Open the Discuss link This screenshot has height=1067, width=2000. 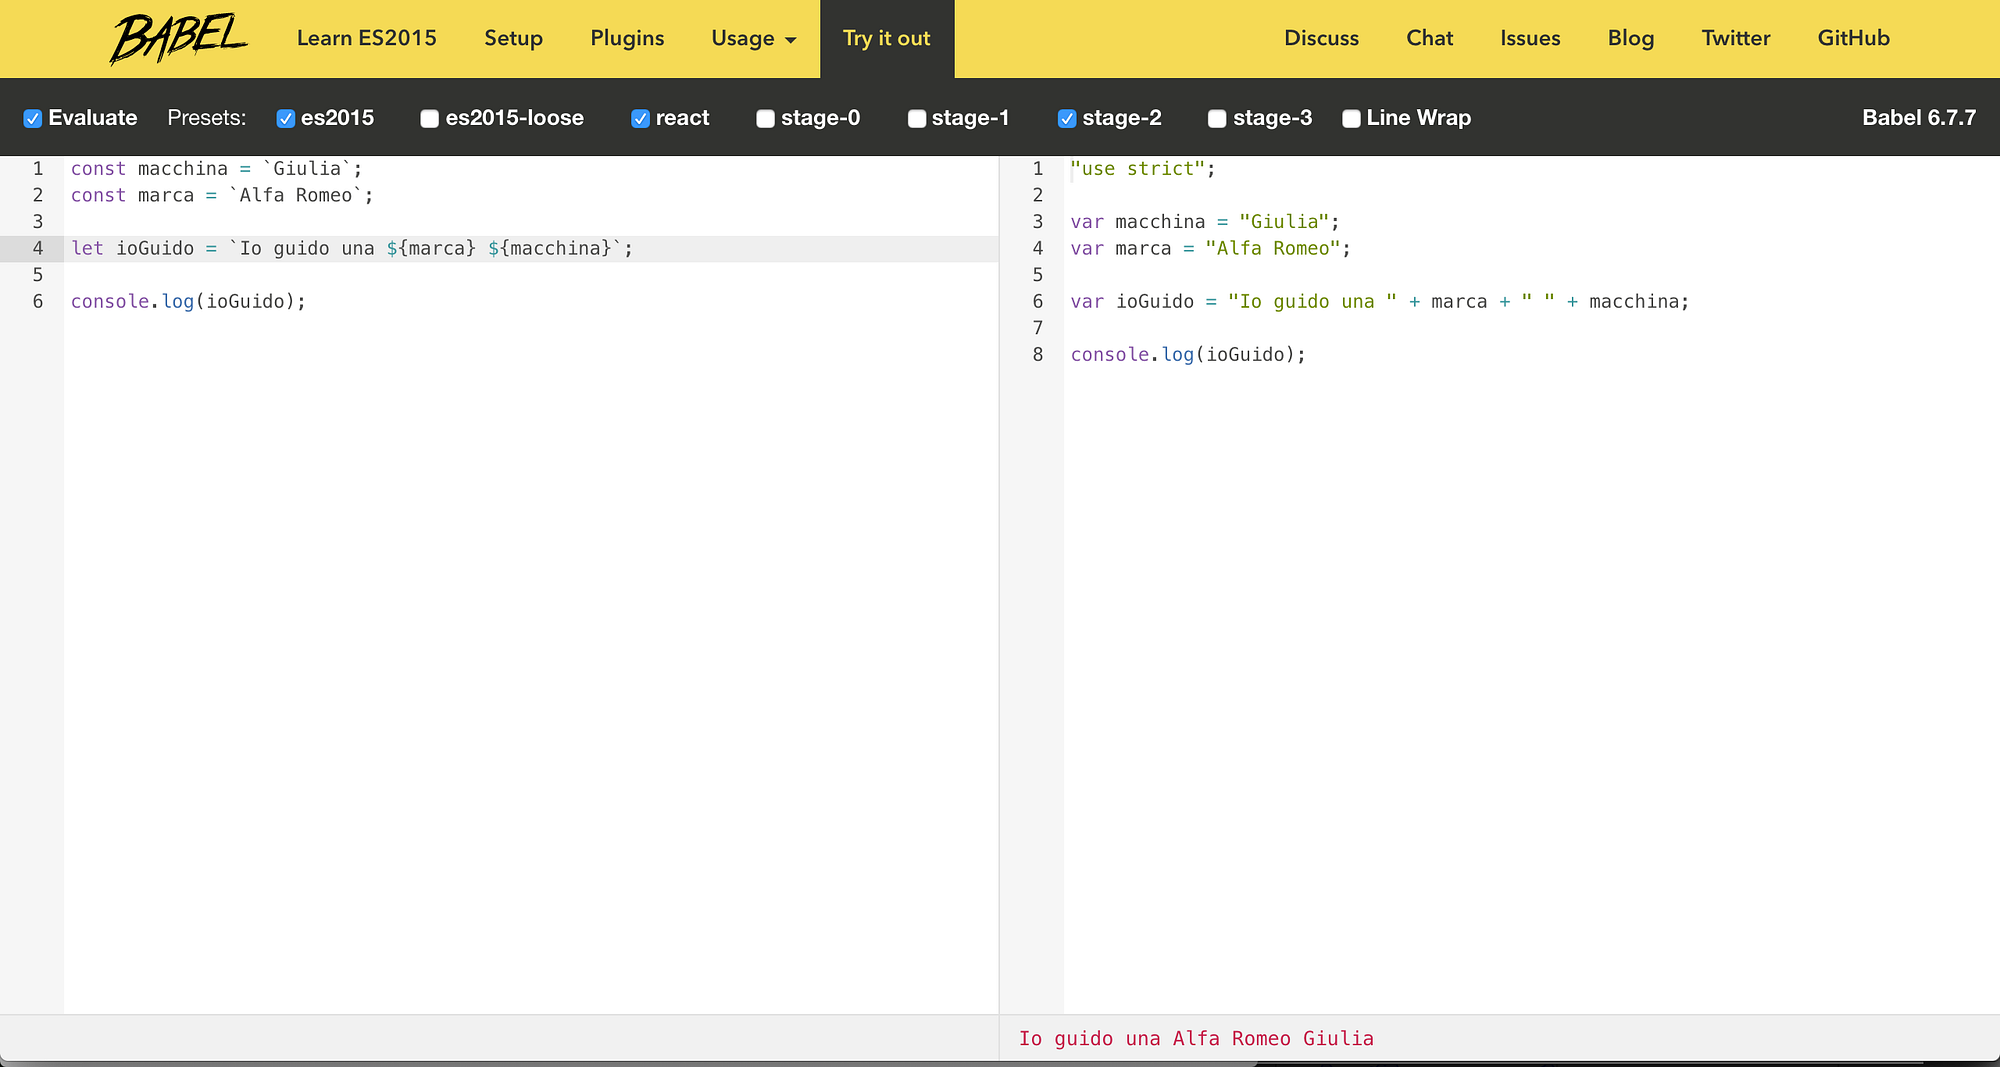1322,38
